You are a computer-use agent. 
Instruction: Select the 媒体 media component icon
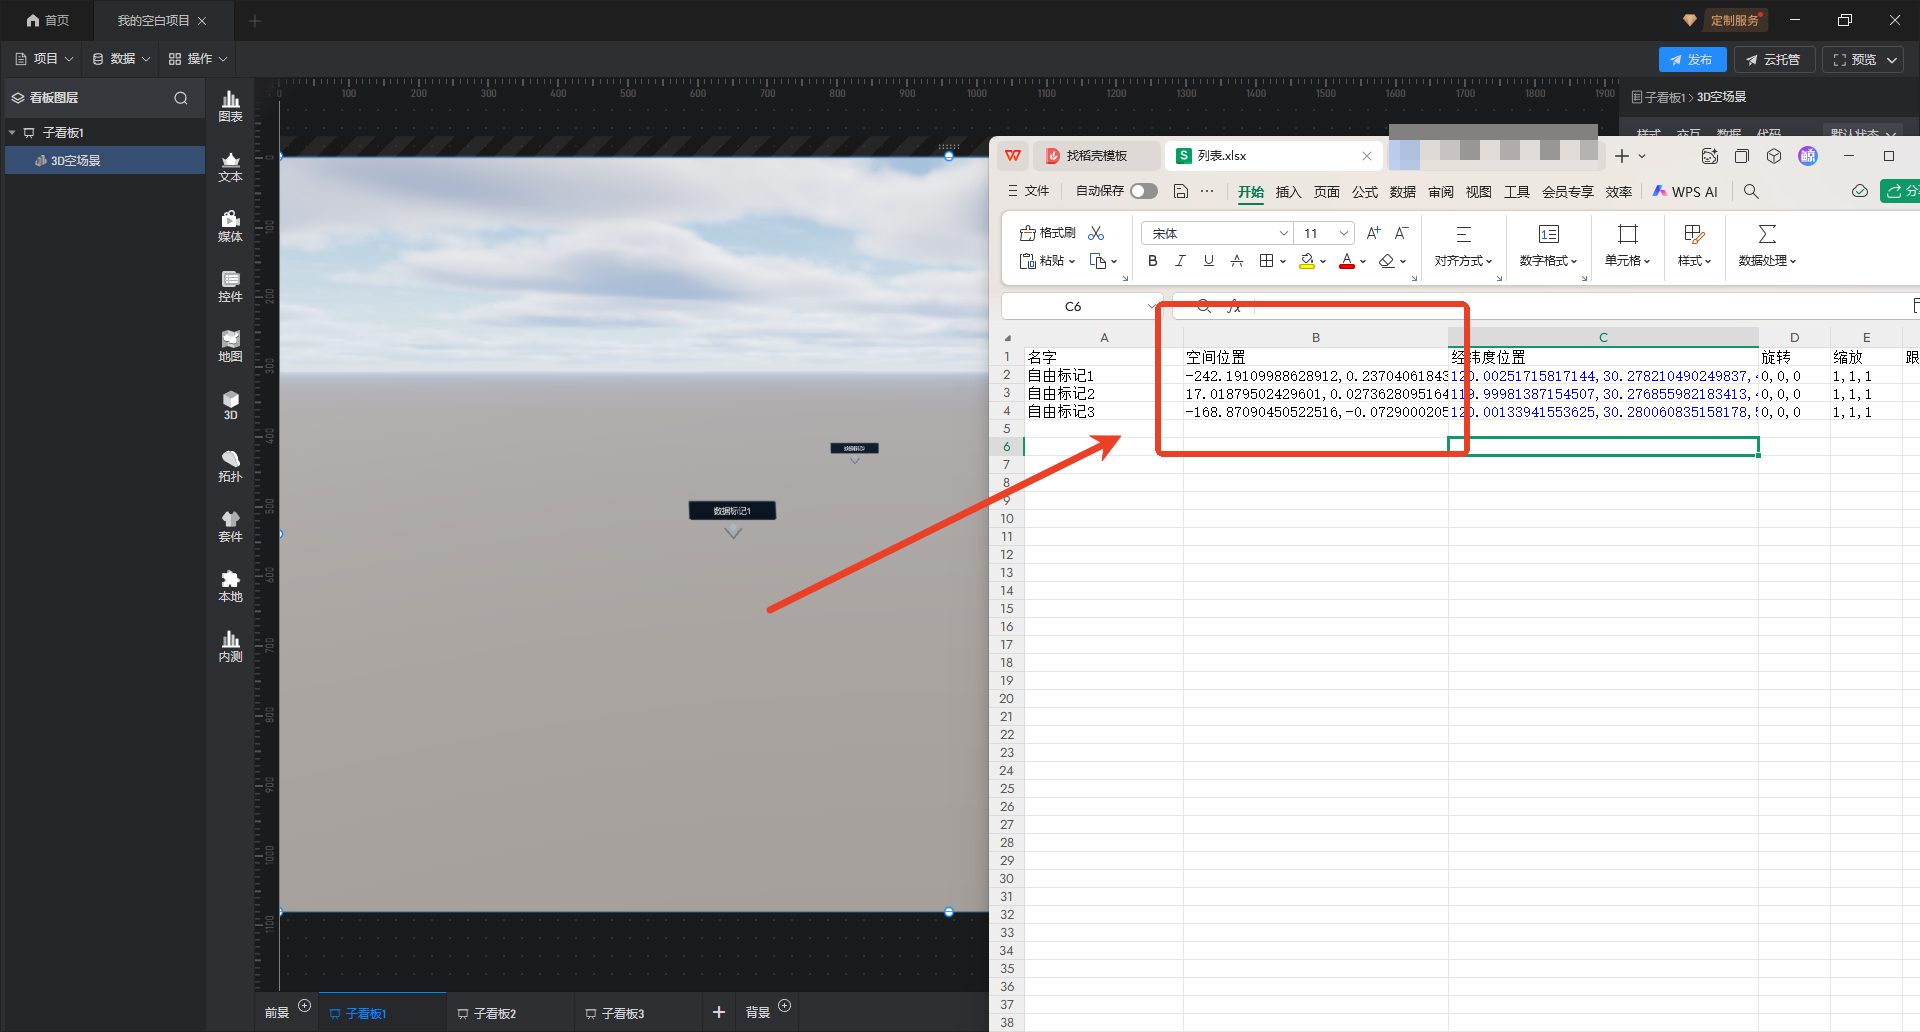[x=230, y=226]
